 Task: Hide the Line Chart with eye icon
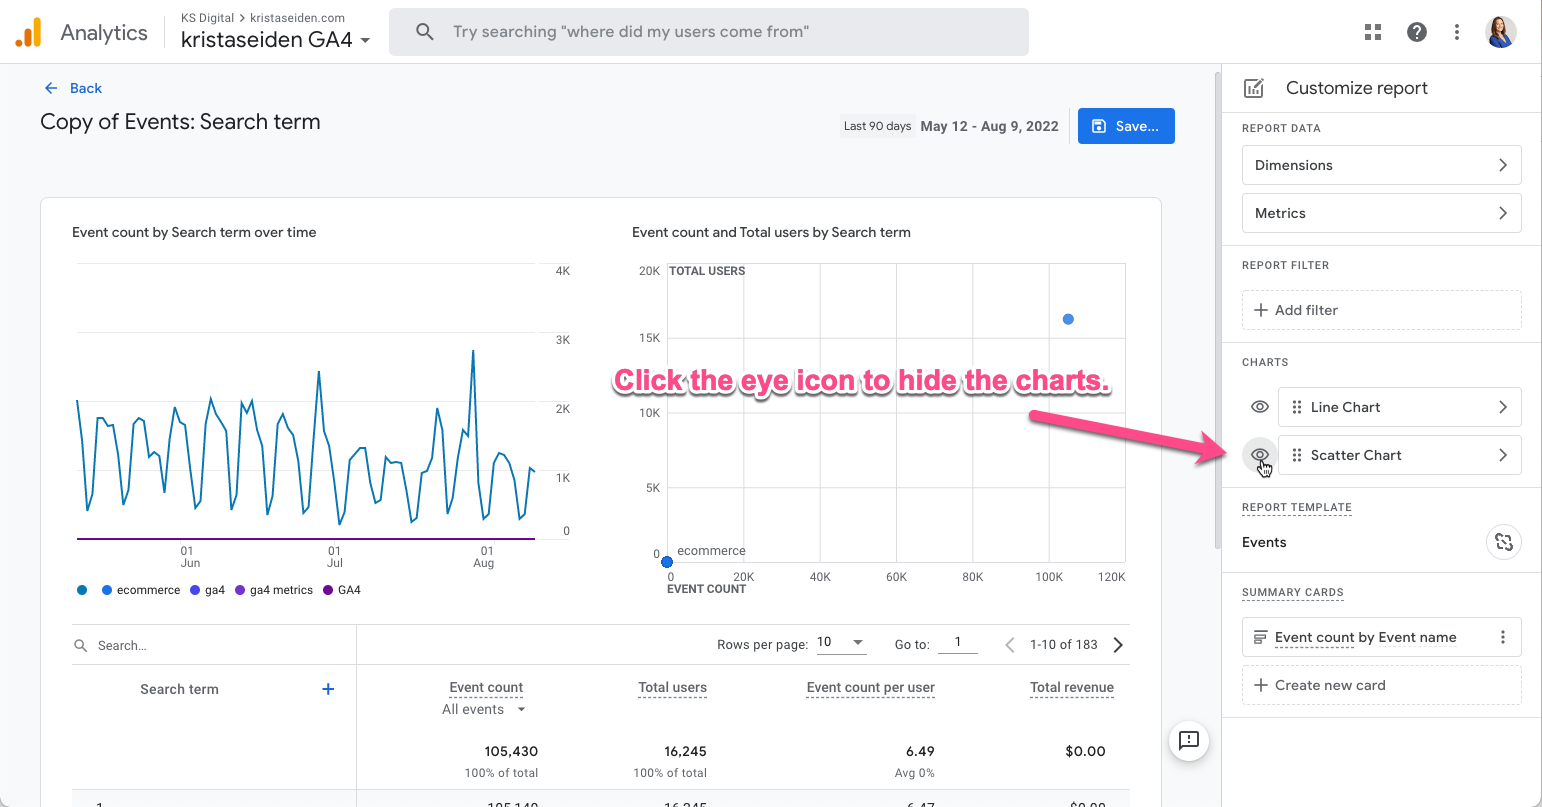[x=1260, y=407]
